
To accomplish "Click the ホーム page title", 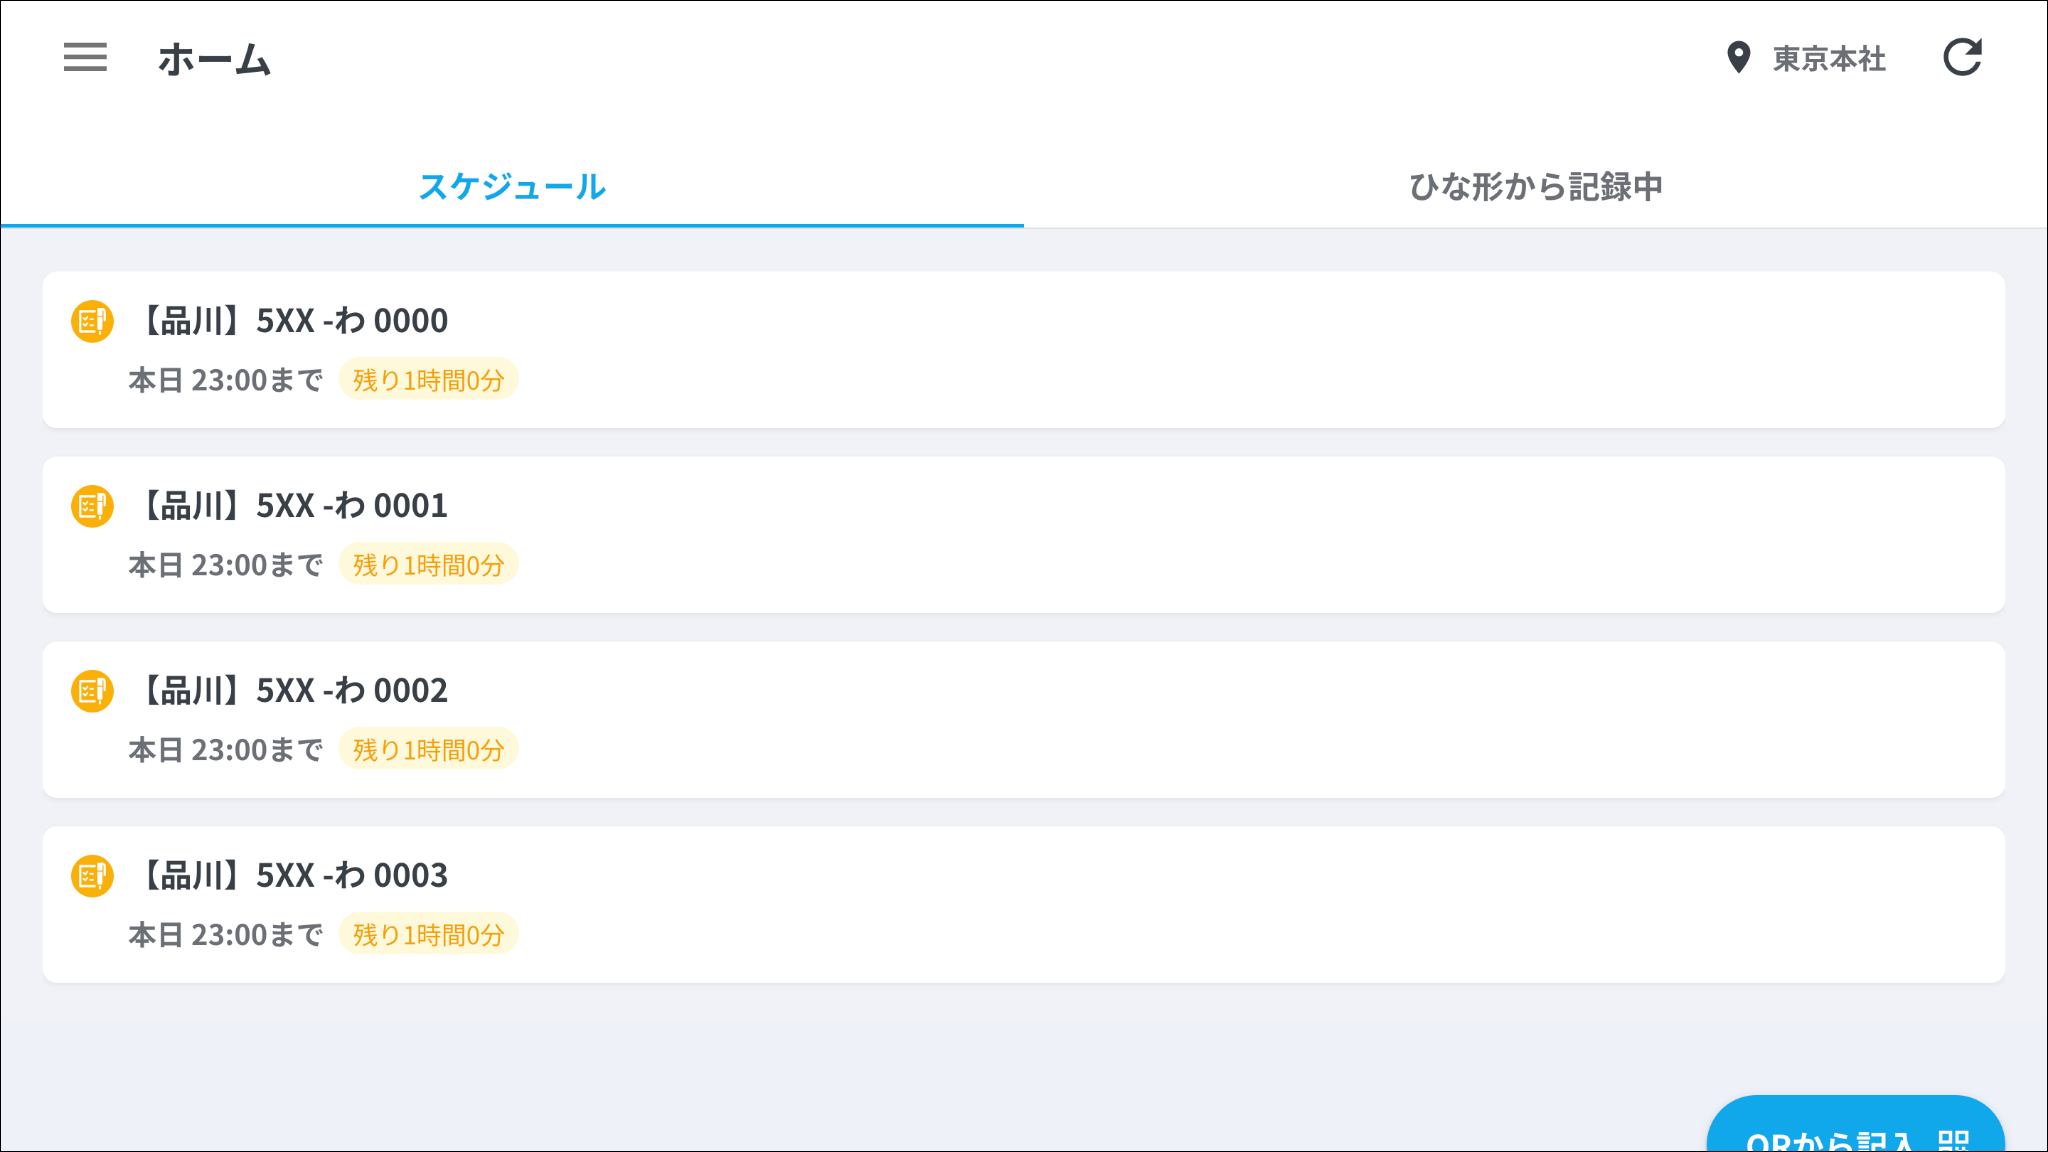I will click(x=214, y=59).
